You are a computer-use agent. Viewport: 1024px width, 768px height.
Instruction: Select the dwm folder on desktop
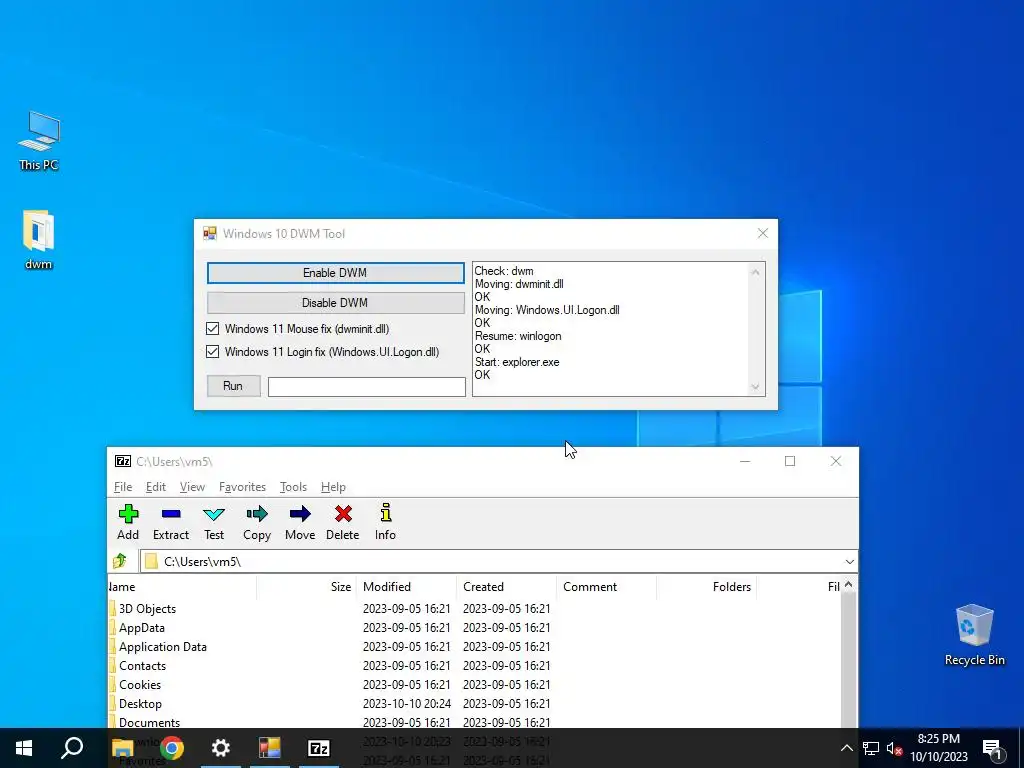[x=38, y=240]
